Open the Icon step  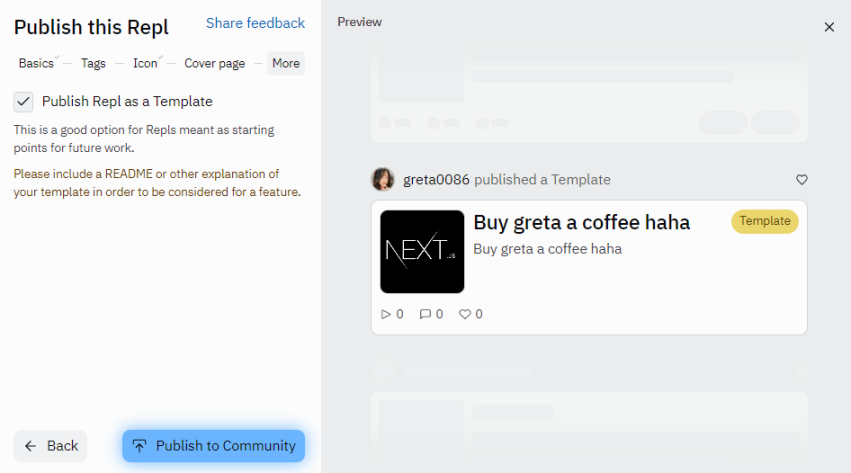click(x=145, y=63)
